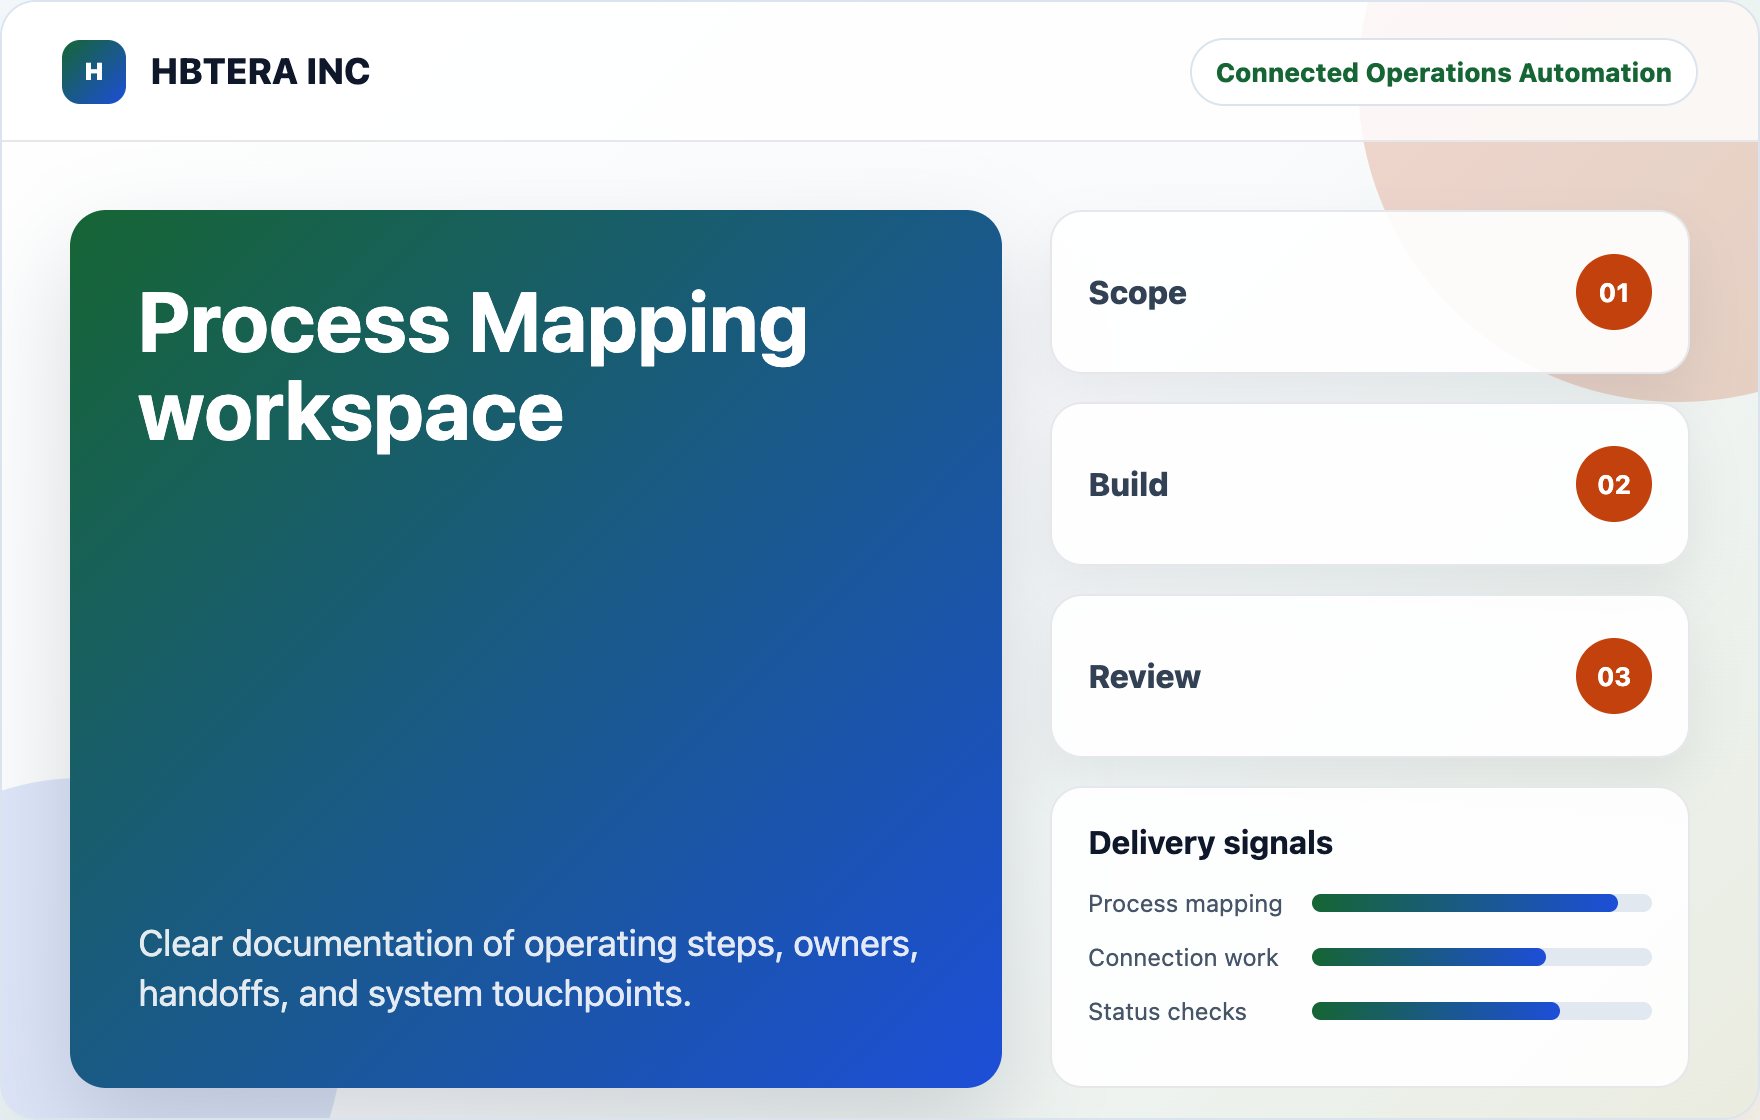Click the Clear documentation description text
1760x1120 pixels.
click(x=528, y=968)
